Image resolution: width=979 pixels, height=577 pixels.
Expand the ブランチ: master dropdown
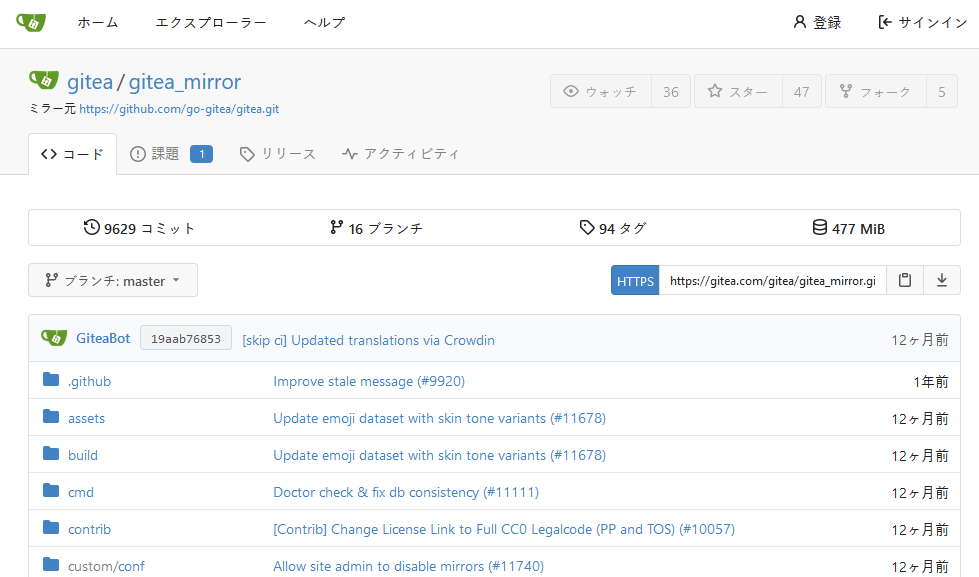pyautogui.click(x=113, y=281)
